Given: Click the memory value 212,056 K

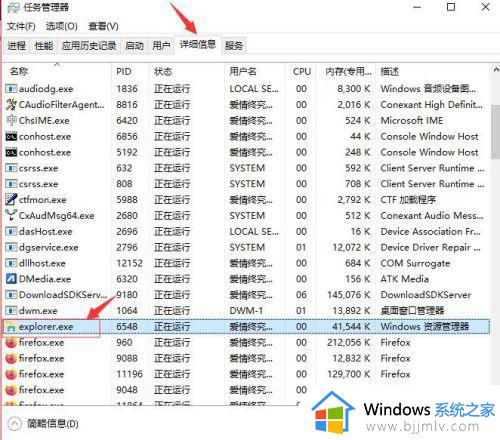Looking at the screenshot, I should (x=349, y=342).
